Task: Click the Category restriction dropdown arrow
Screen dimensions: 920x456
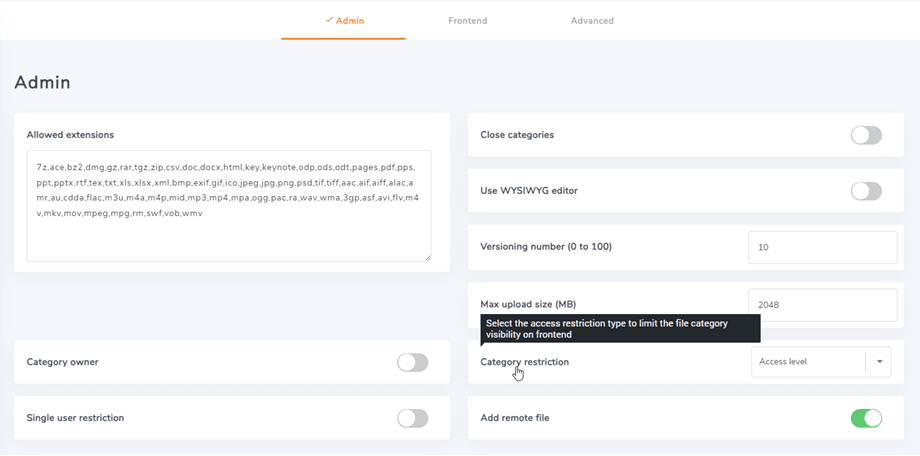Action: tap(880, 362)
